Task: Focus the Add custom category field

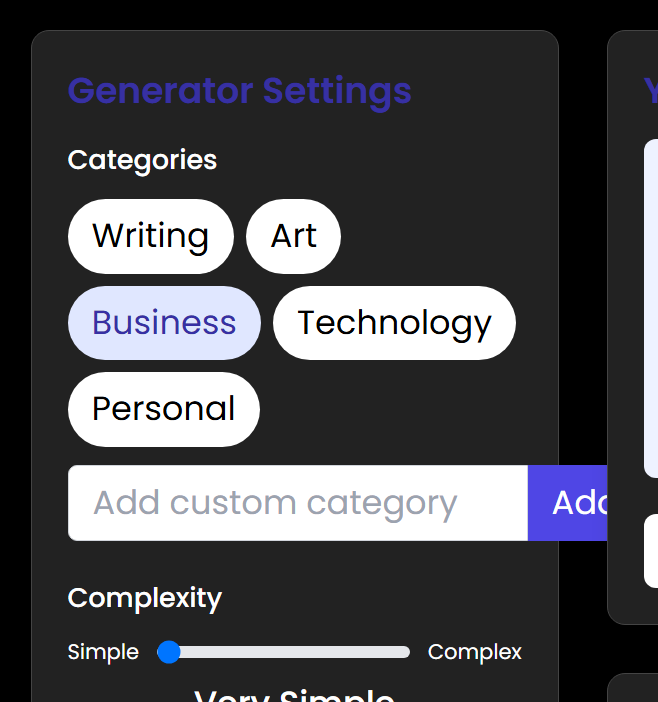Action: click(x=297, y=503)
